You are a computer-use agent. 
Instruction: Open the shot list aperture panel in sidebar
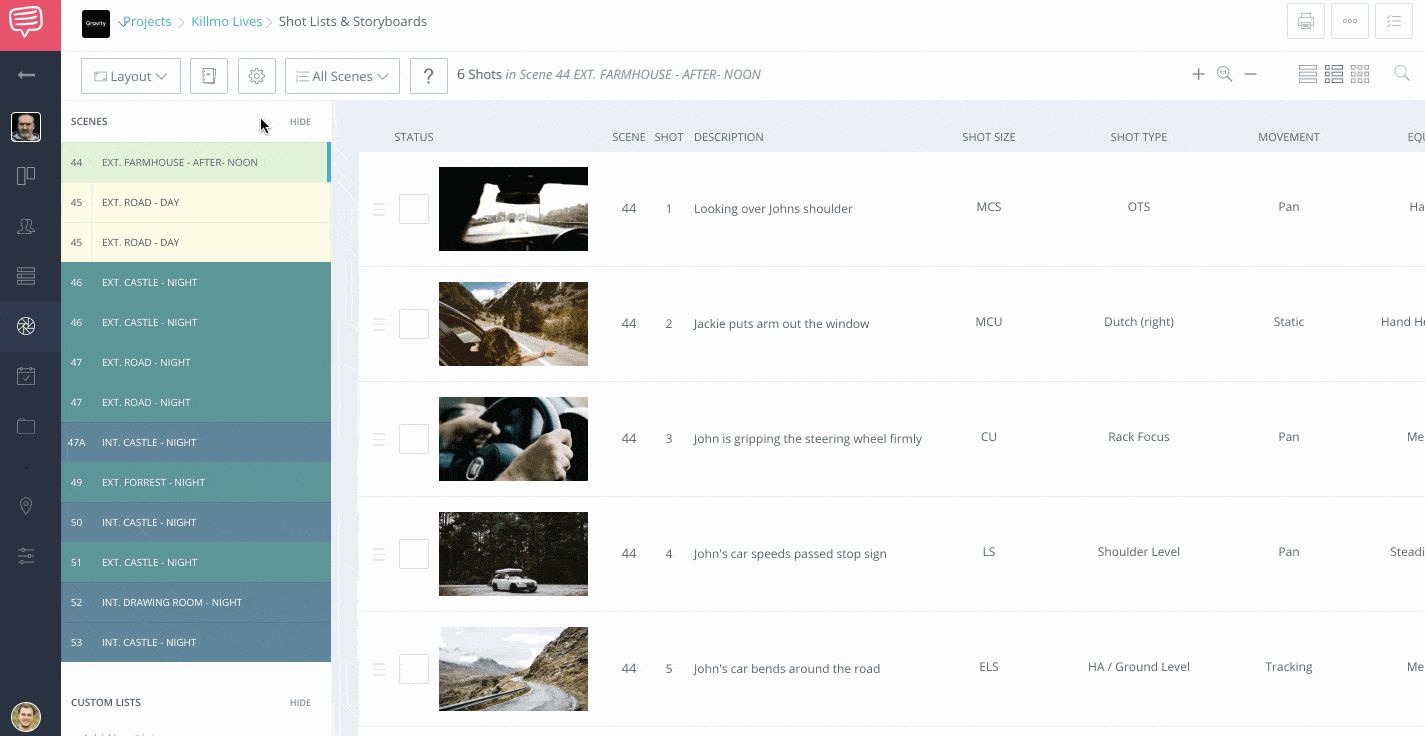coord(26,326)
